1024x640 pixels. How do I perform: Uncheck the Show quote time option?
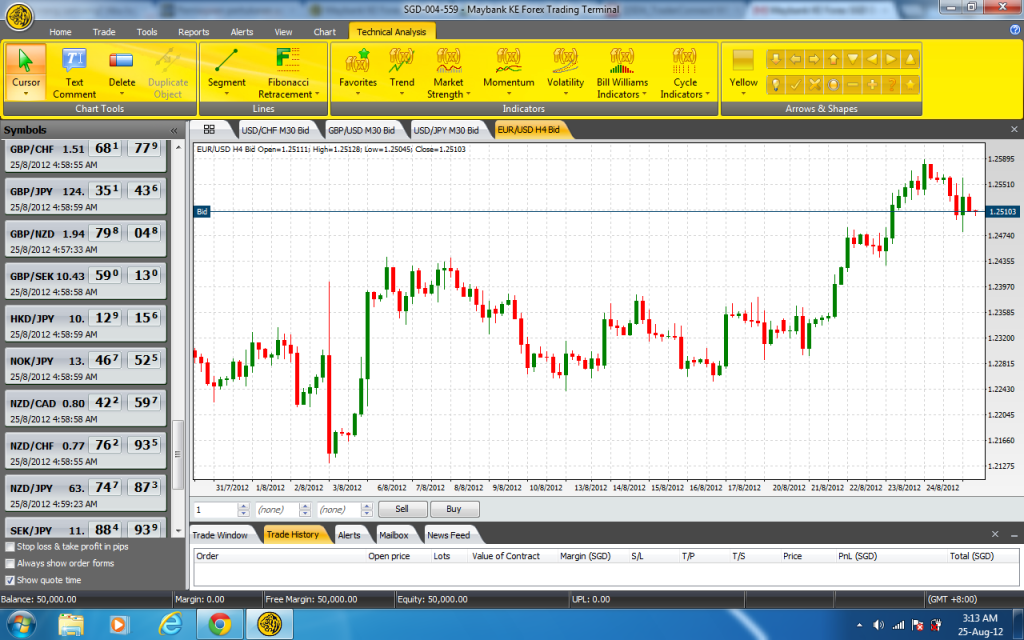tap(10, 580)
